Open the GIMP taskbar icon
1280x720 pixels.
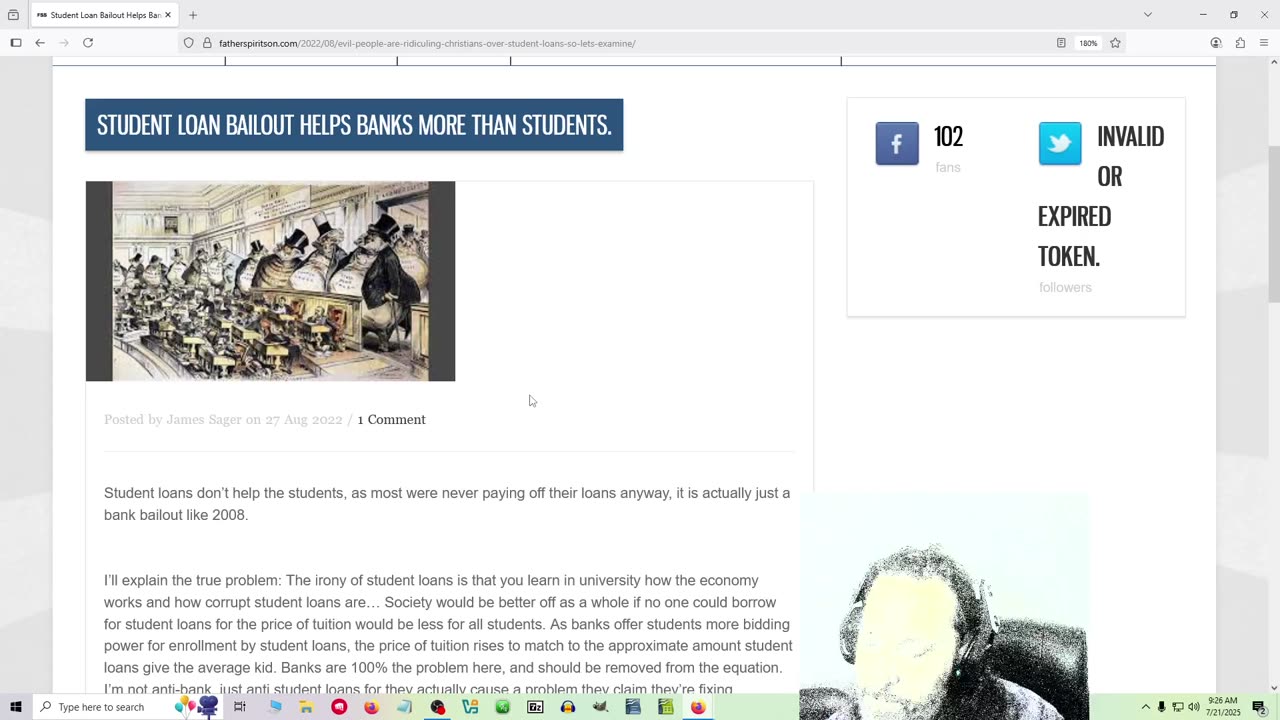600,707
